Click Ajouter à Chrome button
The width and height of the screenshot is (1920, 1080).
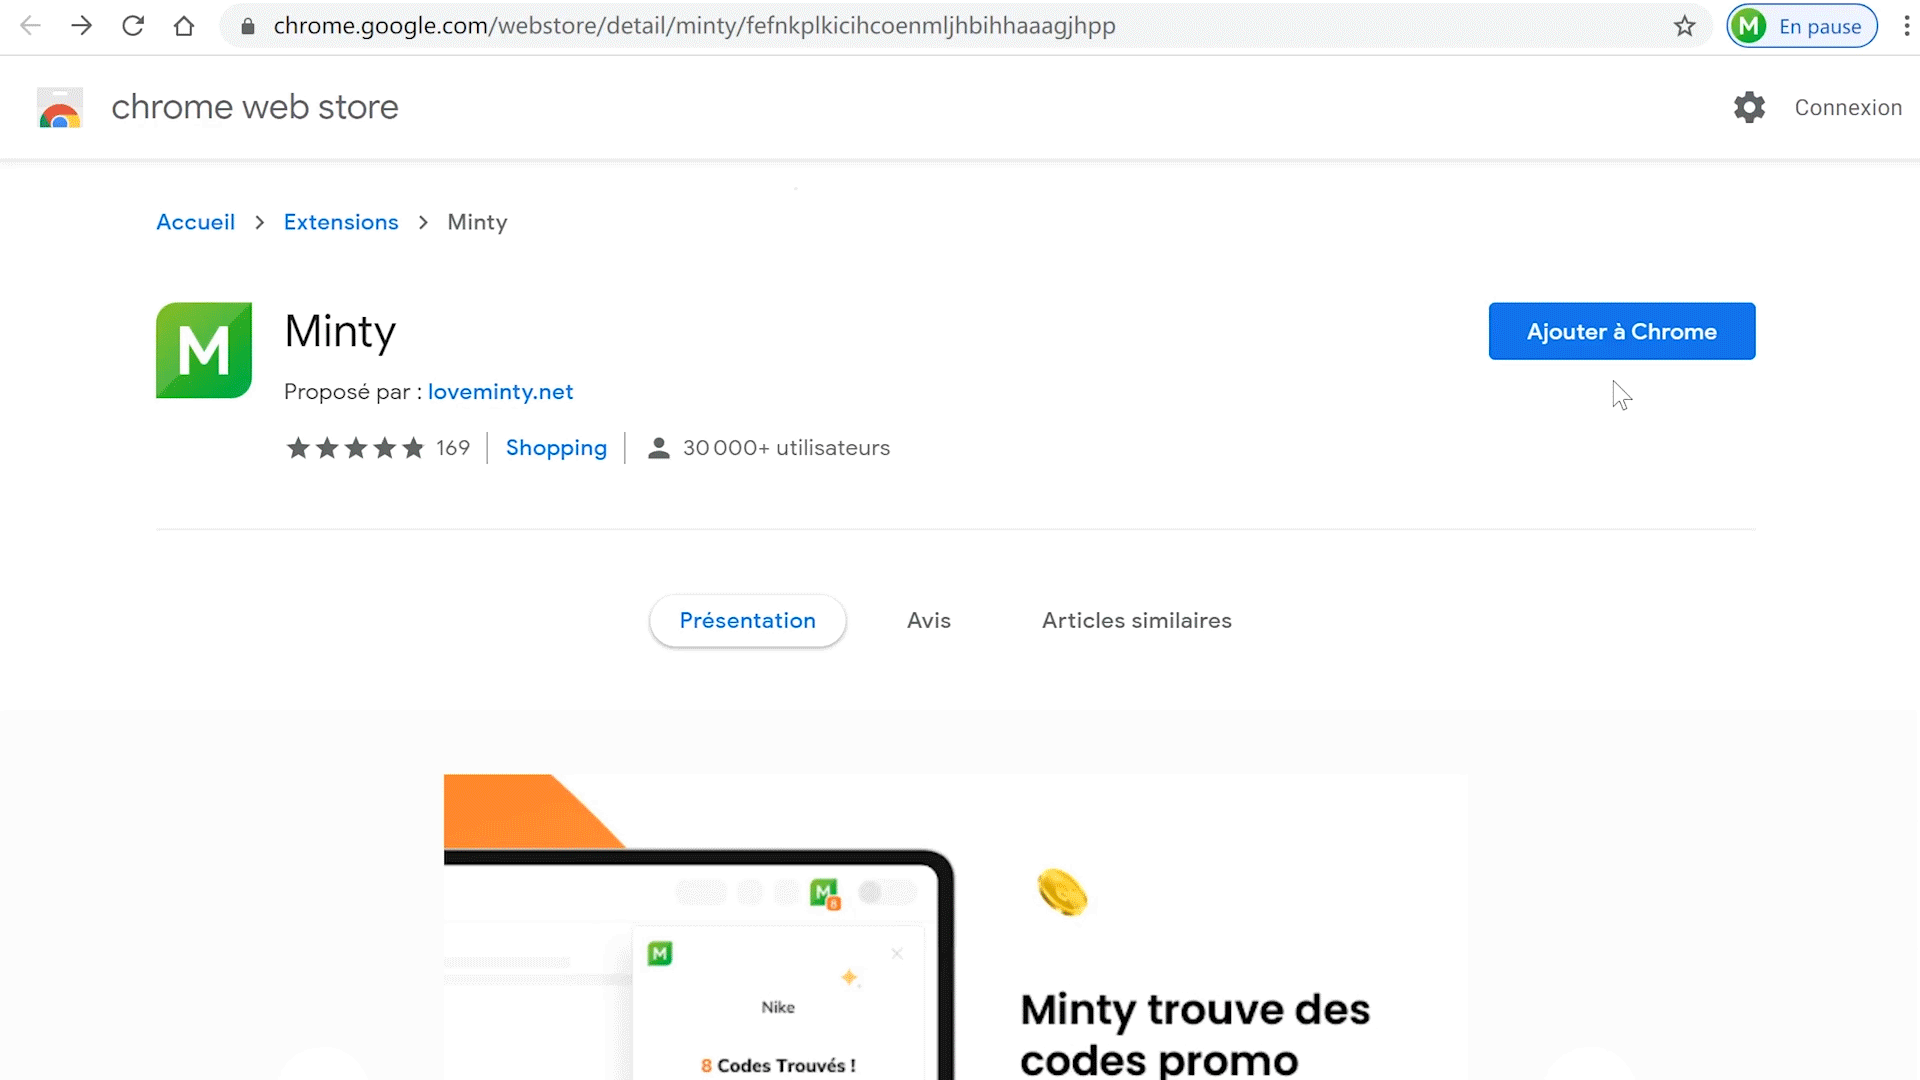1622,331
